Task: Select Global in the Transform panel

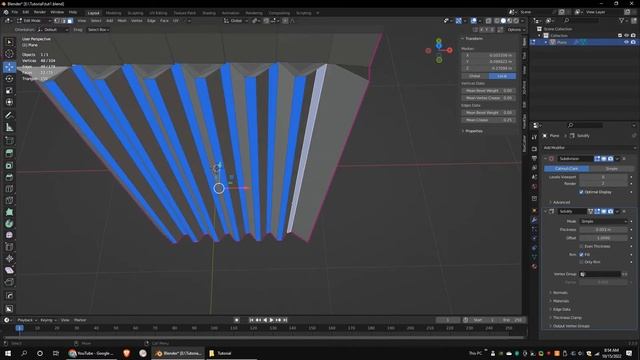Action: (x=475, y=76)
